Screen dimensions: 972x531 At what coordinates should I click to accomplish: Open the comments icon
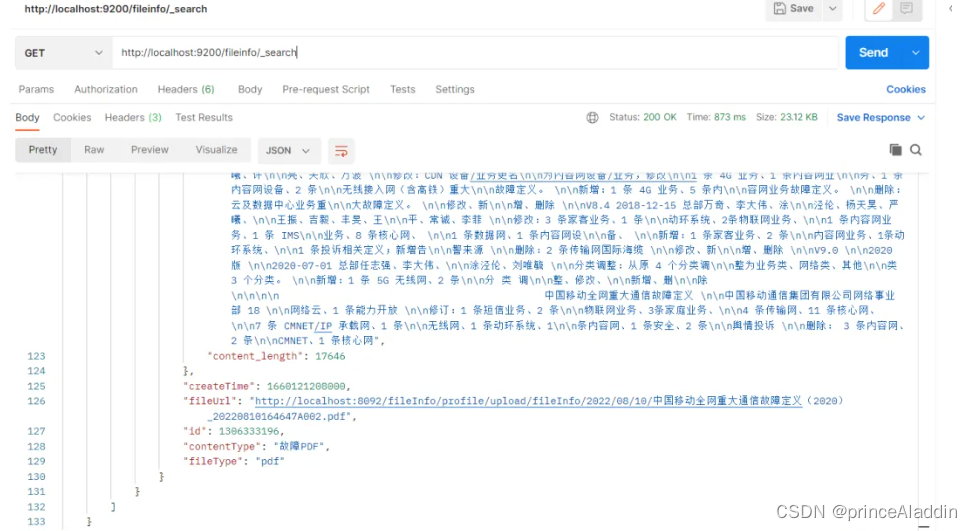point(906,9)
